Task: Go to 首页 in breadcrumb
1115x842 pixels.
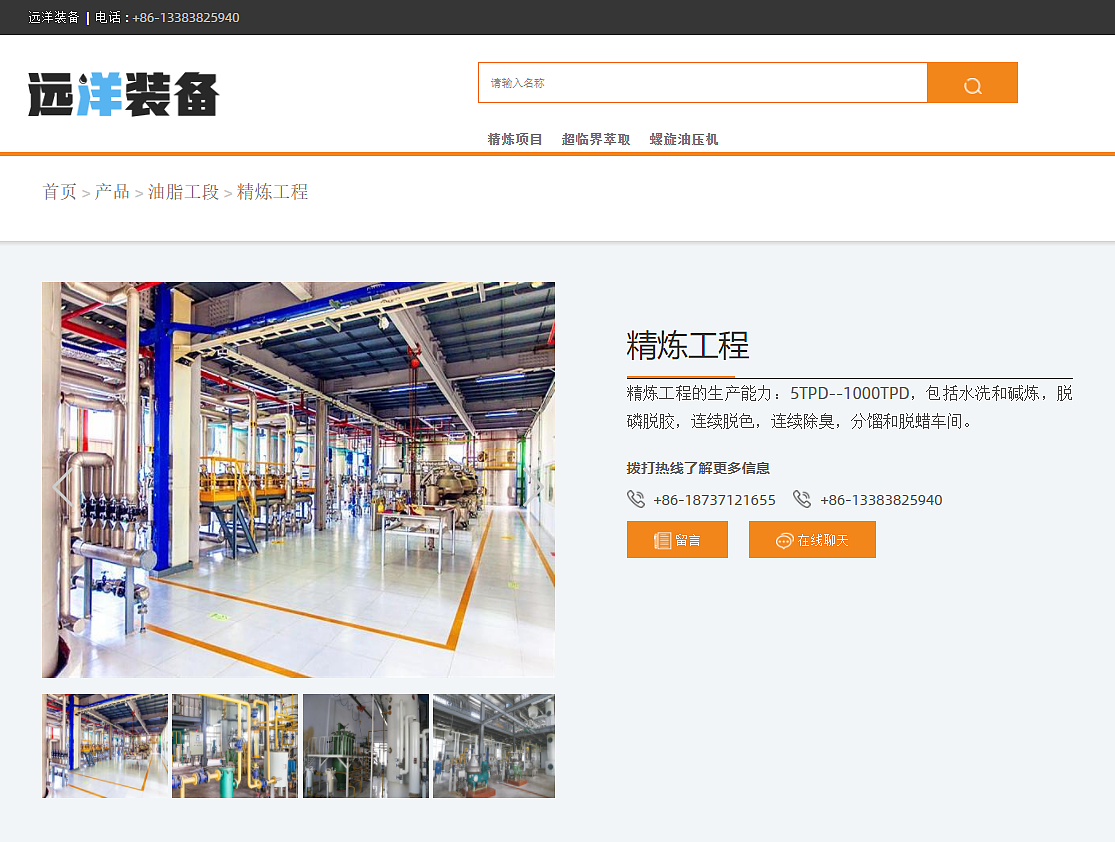Action: tap(60, 192)
